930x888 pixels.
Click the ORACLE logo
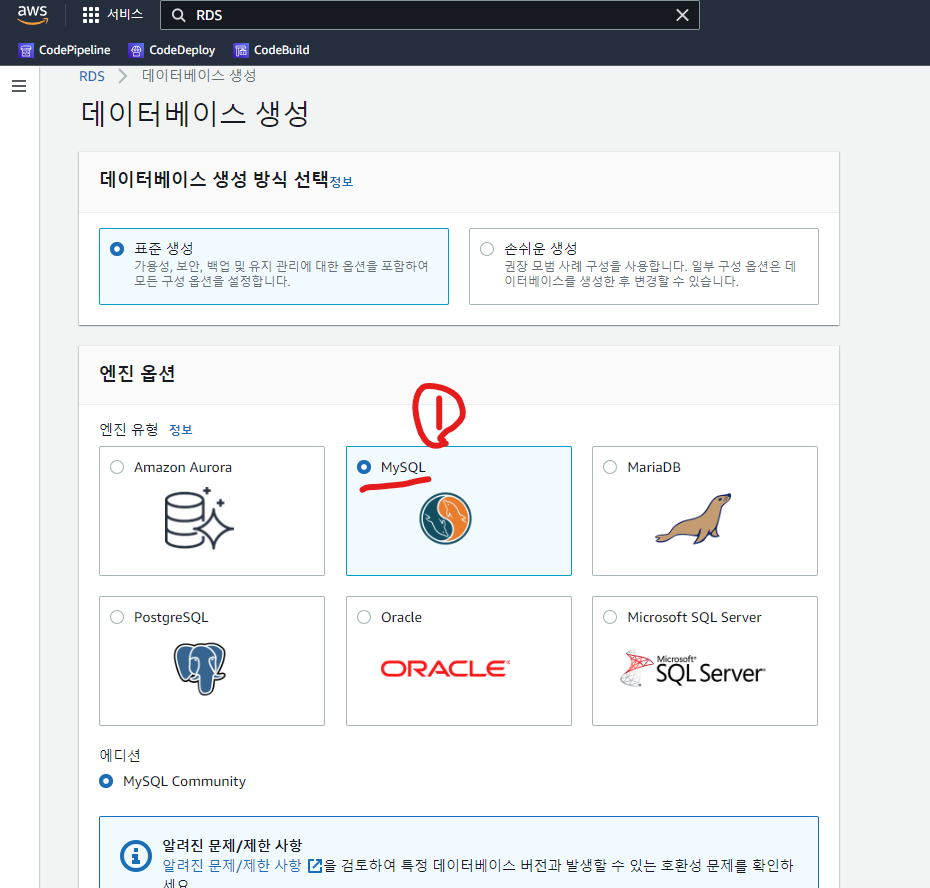445,669
